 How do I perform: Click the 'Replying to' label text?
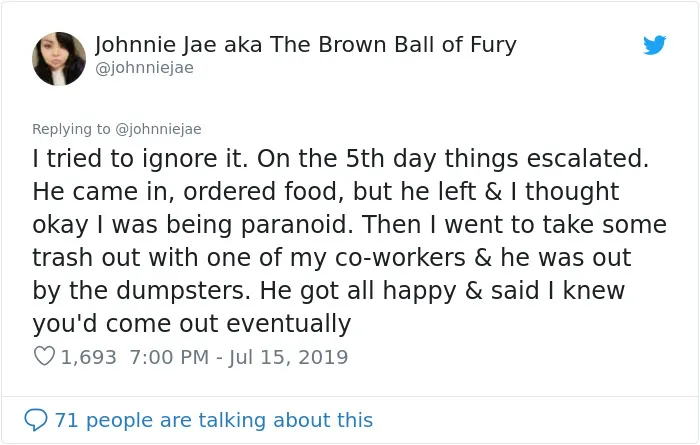71,129
